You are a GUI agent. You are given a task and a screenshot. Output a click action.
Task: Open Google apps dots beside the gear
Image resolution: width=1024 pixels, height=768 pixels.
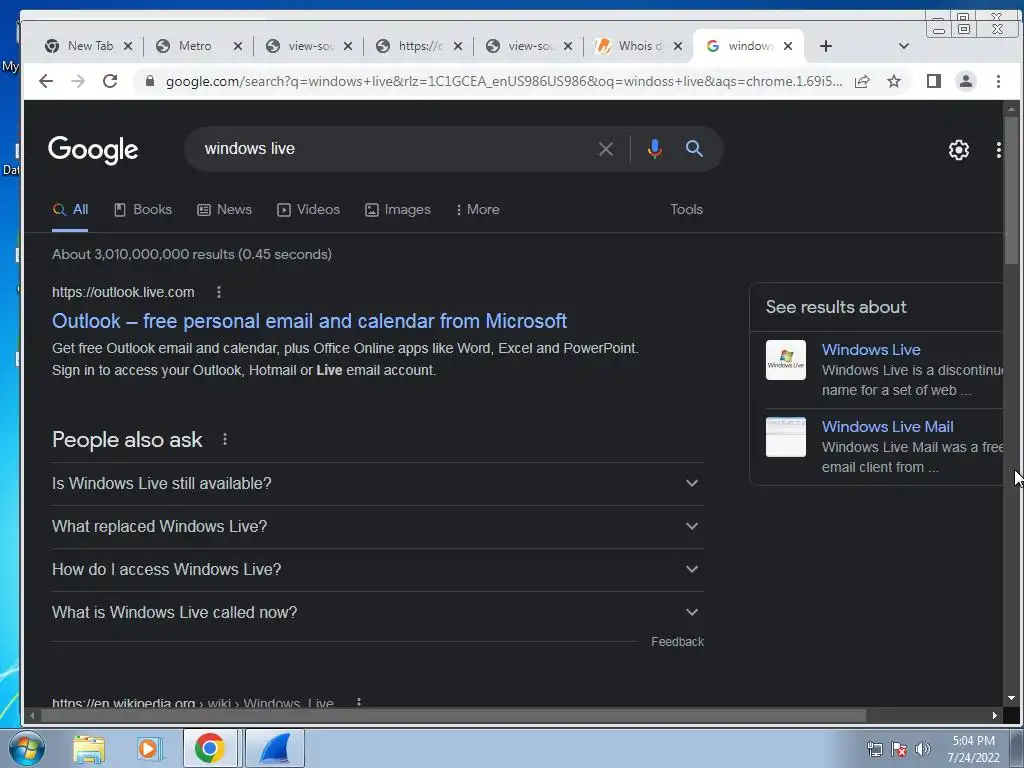(x=999, y=150)
